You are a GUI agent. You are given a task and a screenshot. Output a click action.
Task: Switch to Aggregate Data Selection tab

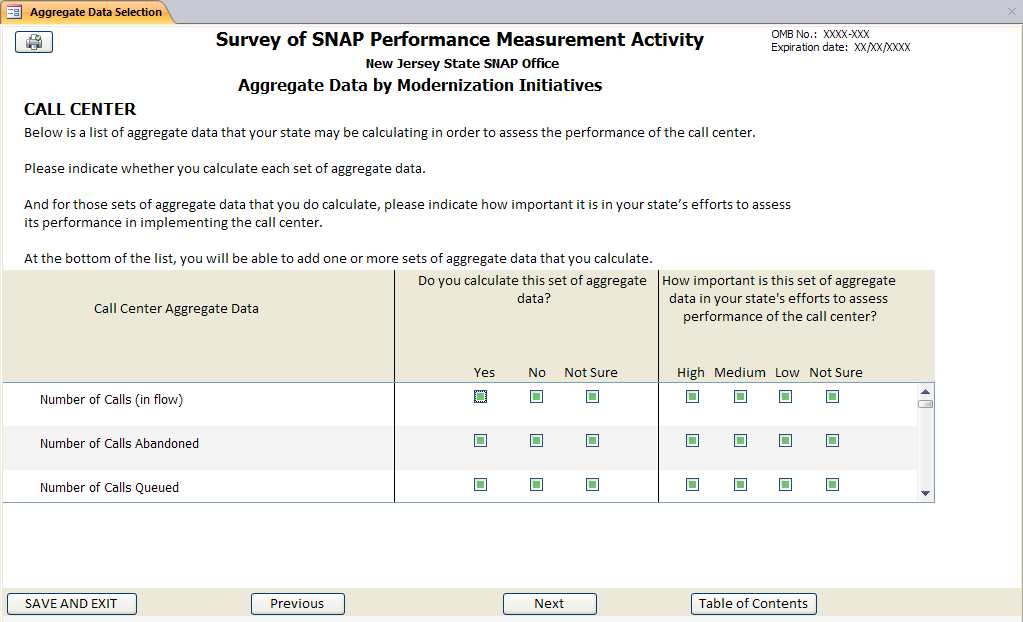coord(95,12)
